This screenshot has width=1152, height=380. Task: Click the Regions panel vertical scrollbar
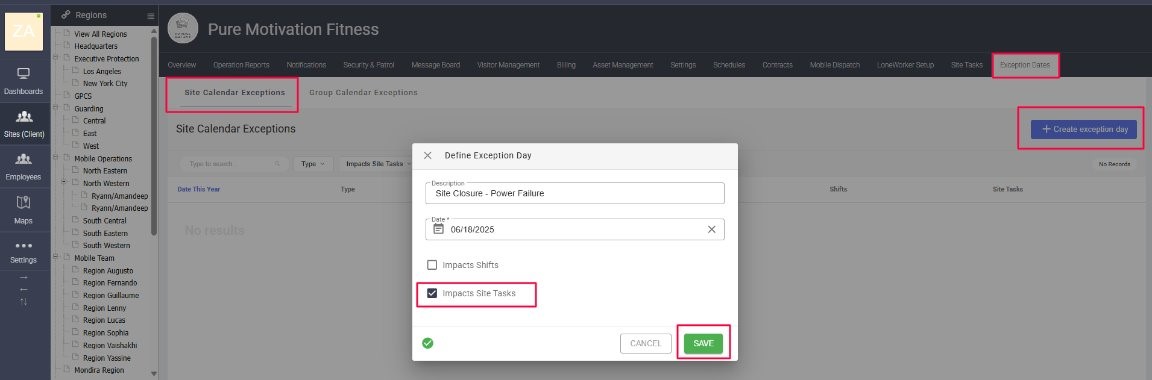click(154, 136)
